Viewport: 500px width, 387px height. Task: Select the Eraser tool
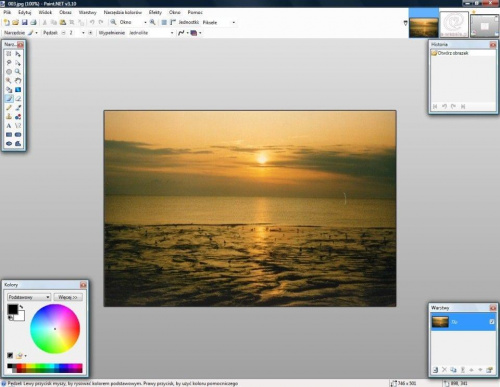(18, 99)
